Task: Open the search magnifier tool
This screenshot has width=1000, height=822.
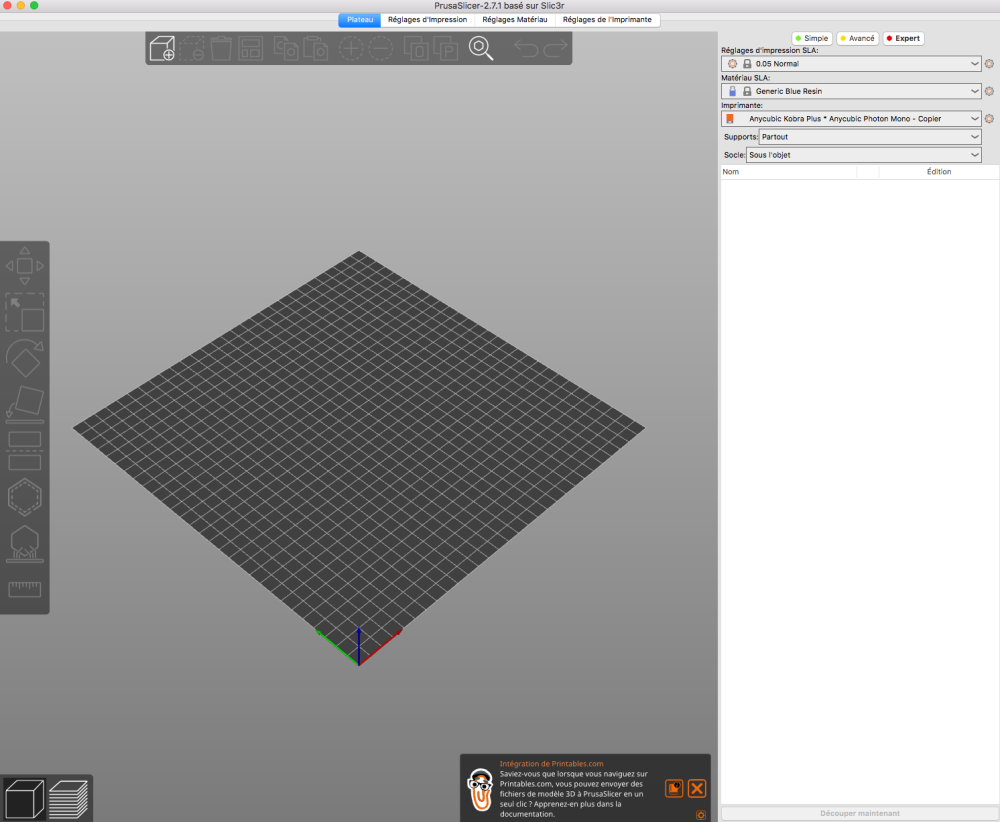Action: click(x=481, y=48)
